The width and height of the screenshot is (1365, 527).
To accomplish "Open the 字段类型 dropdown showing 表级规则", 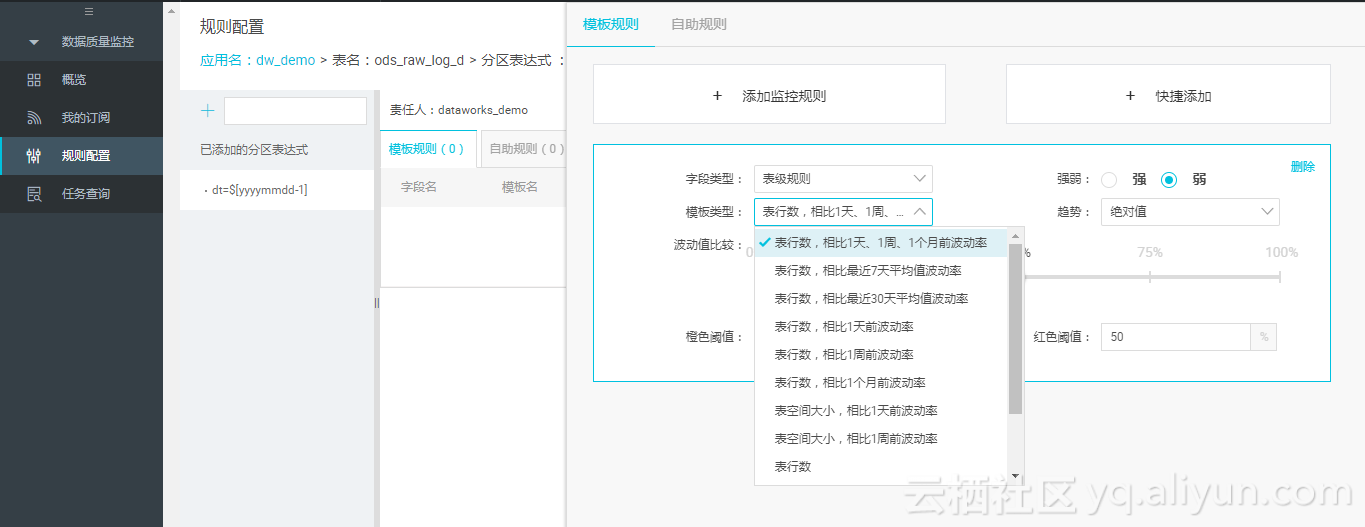I will click(x=843, y=179).
